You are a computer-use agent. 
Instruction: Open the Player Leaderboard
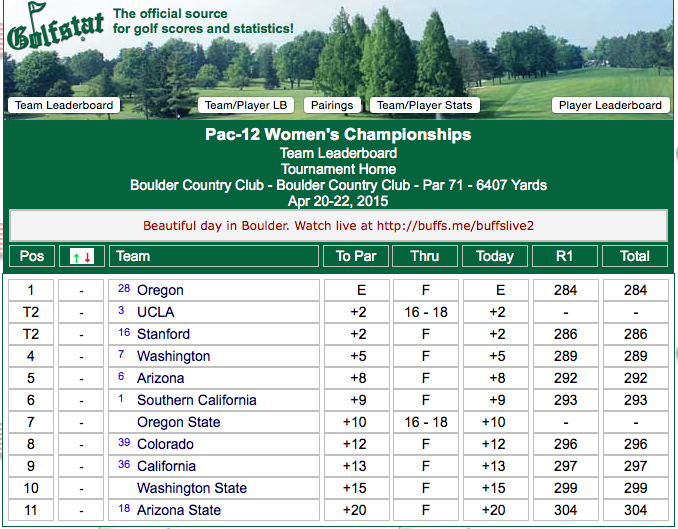tap(611, 105)
